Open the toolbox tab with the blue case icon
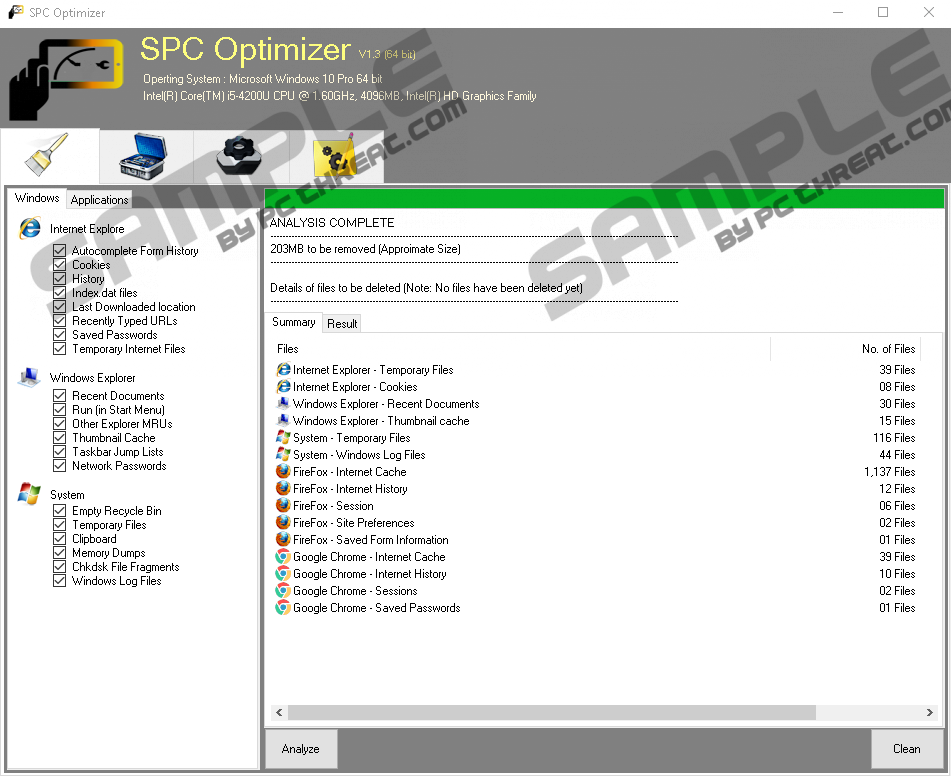The image size is (951, 776). pyautogui.click(x=146, y=156)
